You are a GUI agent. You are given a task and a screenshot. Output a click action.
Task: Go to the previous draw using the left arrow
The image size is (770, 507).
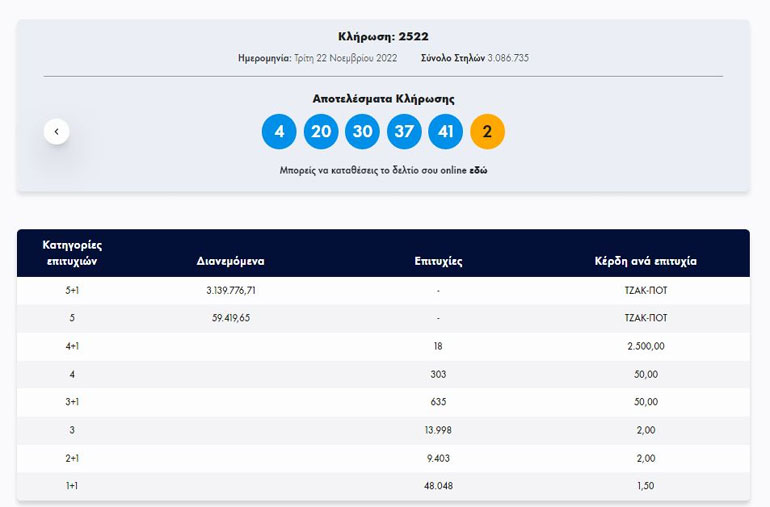tap(57, 131)
